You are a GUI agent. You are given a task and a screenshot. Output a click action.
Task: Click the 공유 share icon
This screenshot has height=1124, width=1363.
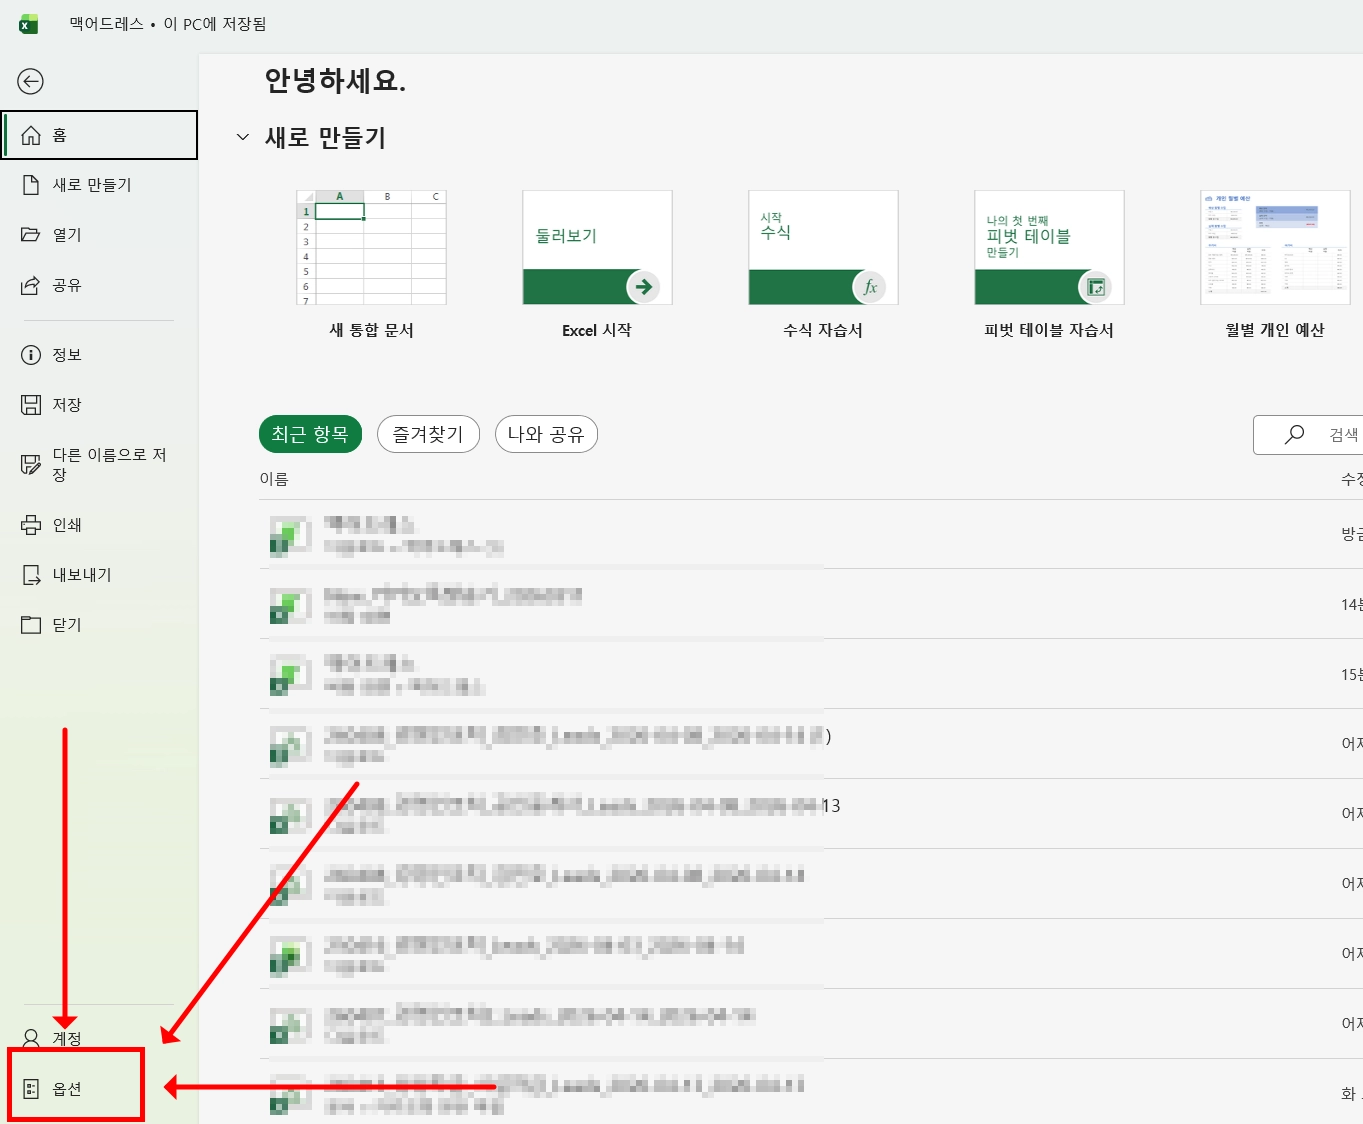click(31, 285)
